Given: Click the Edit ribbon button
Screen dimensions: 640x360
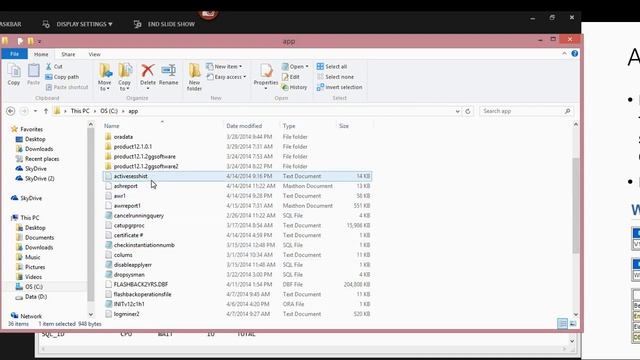Looking at the screenshot, I should [291, 77].
